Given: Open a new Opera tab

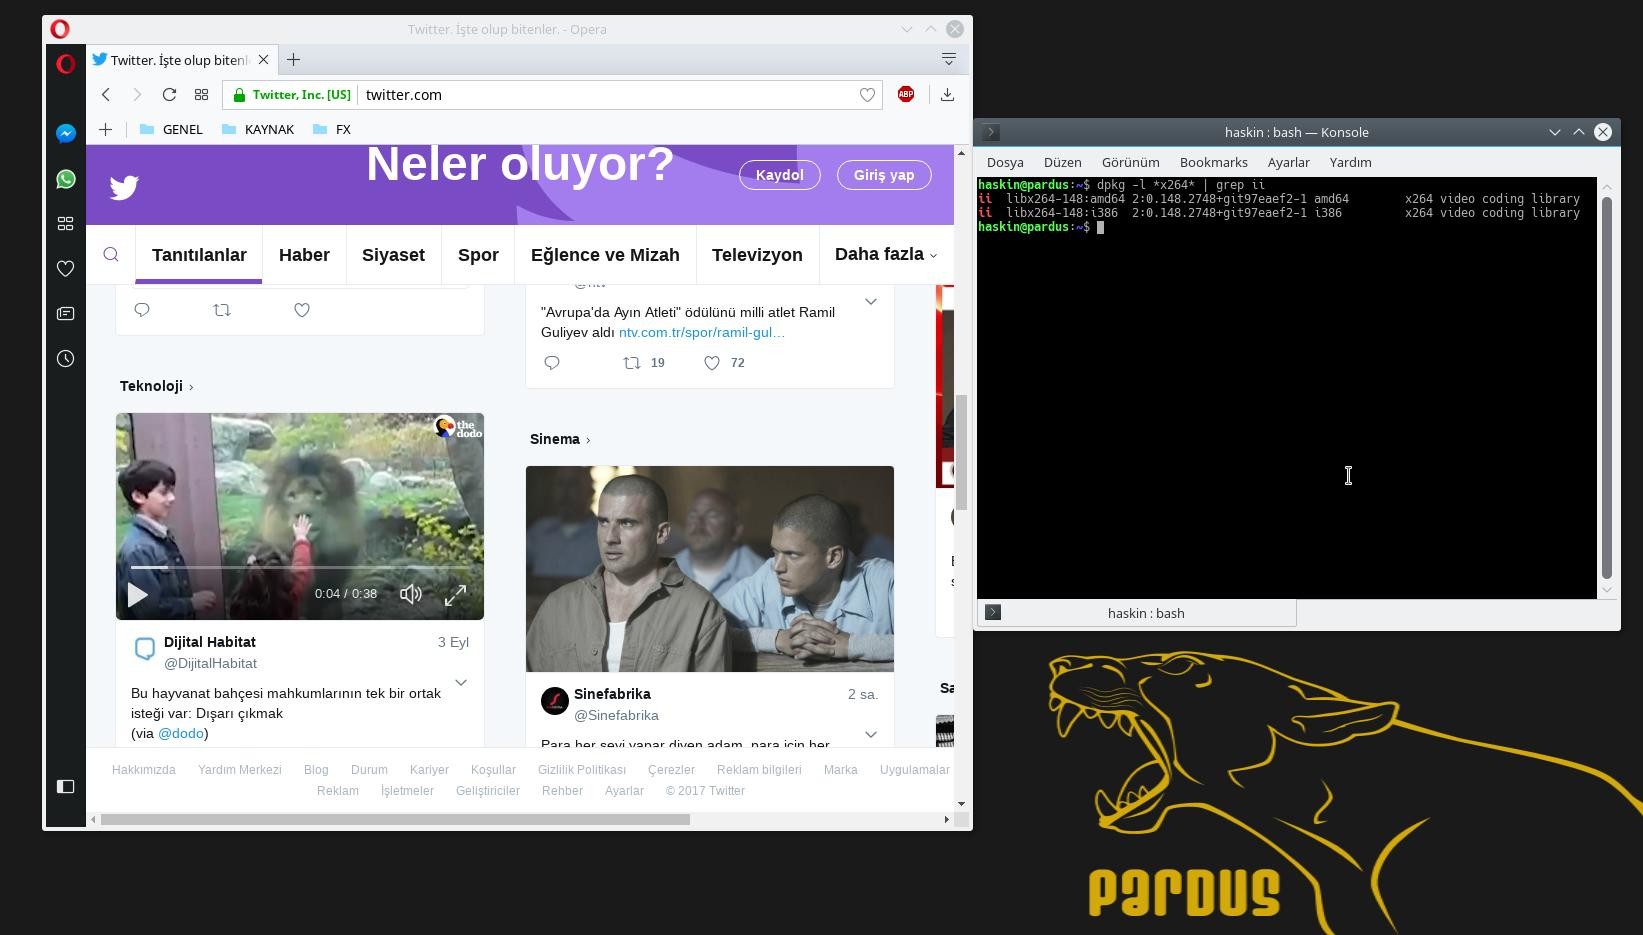Looking at the screenshot, I should tap(293, 60).
